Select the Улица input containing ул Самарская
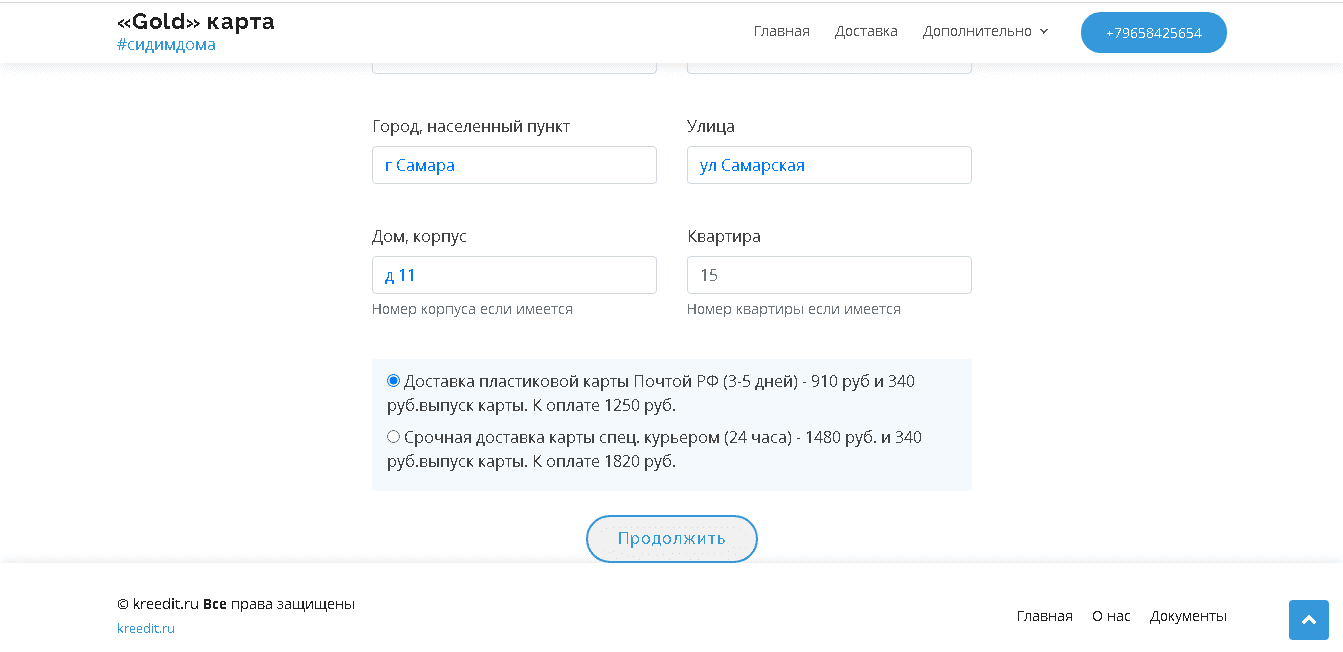 (828, 164)
